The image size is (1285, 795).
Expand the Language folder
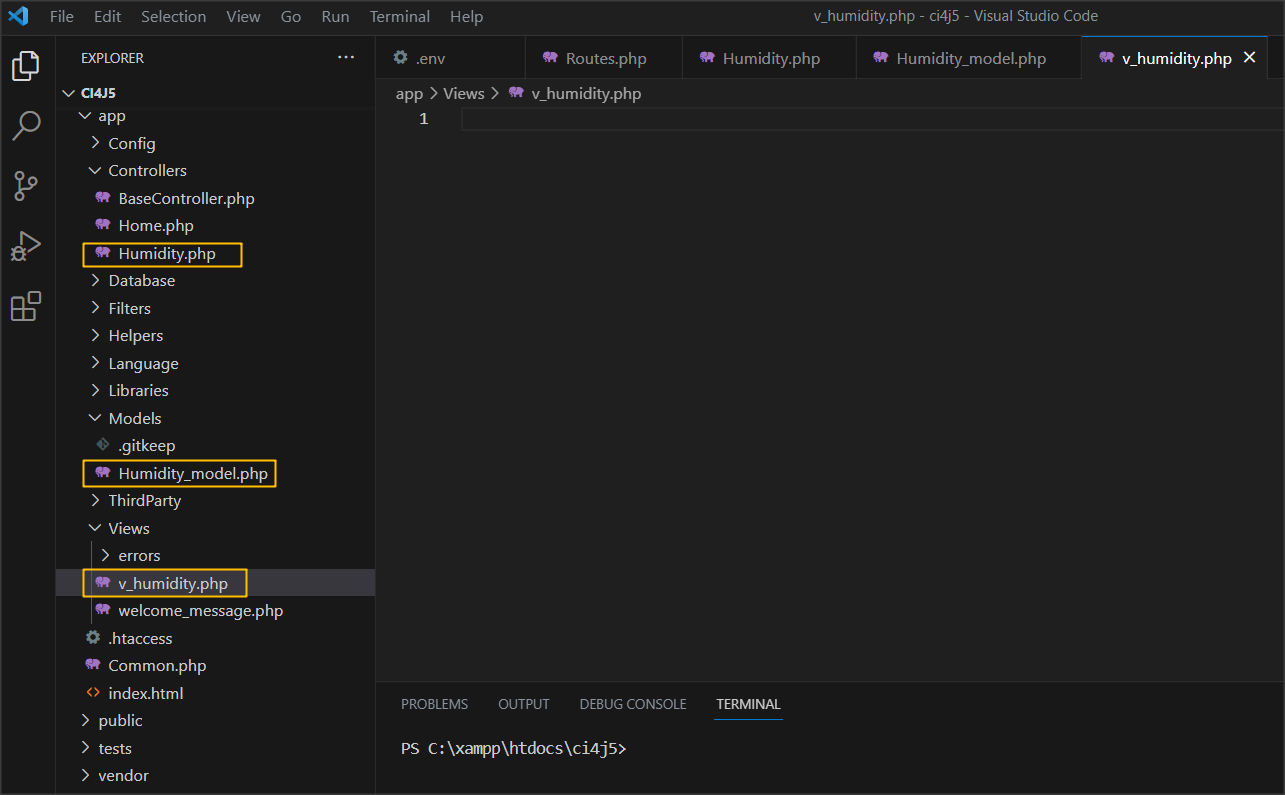(x=95, y=363)
